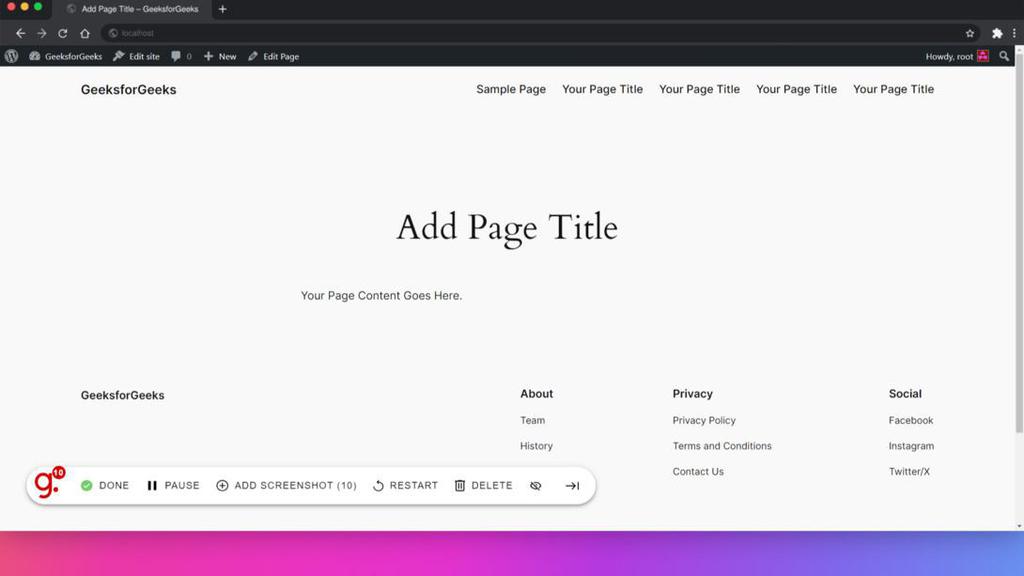The height and width of the screenshot is (576, 1024).
Task: Click the plus New icon in admin bar
Action: click(208, 56)
